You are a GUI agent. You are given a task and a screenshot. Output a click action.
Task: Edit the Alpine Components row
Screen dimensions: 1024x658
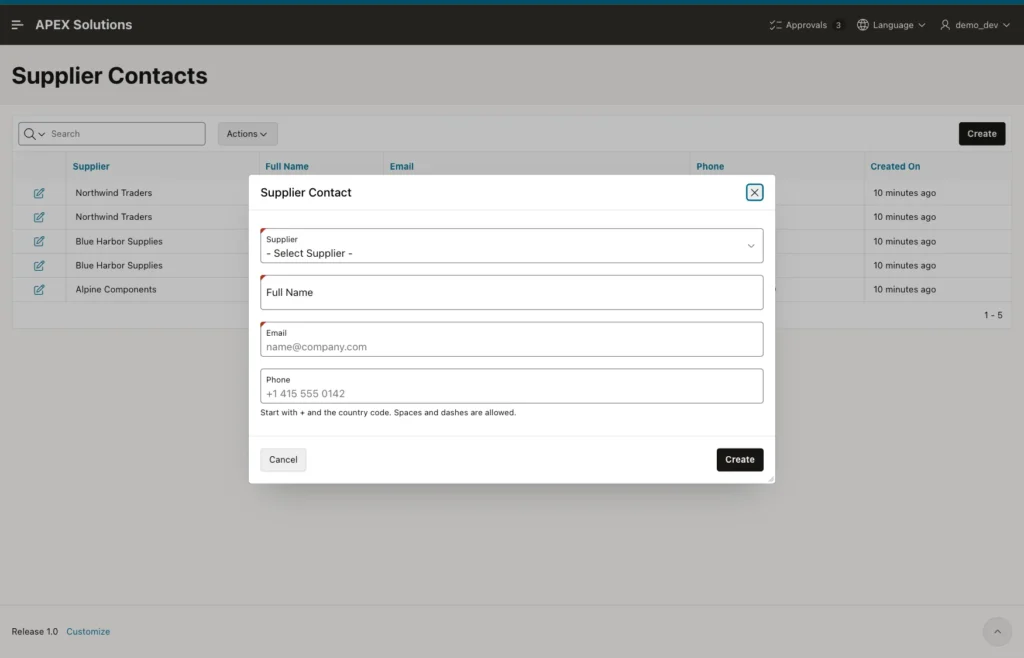[x=39, y=290]
